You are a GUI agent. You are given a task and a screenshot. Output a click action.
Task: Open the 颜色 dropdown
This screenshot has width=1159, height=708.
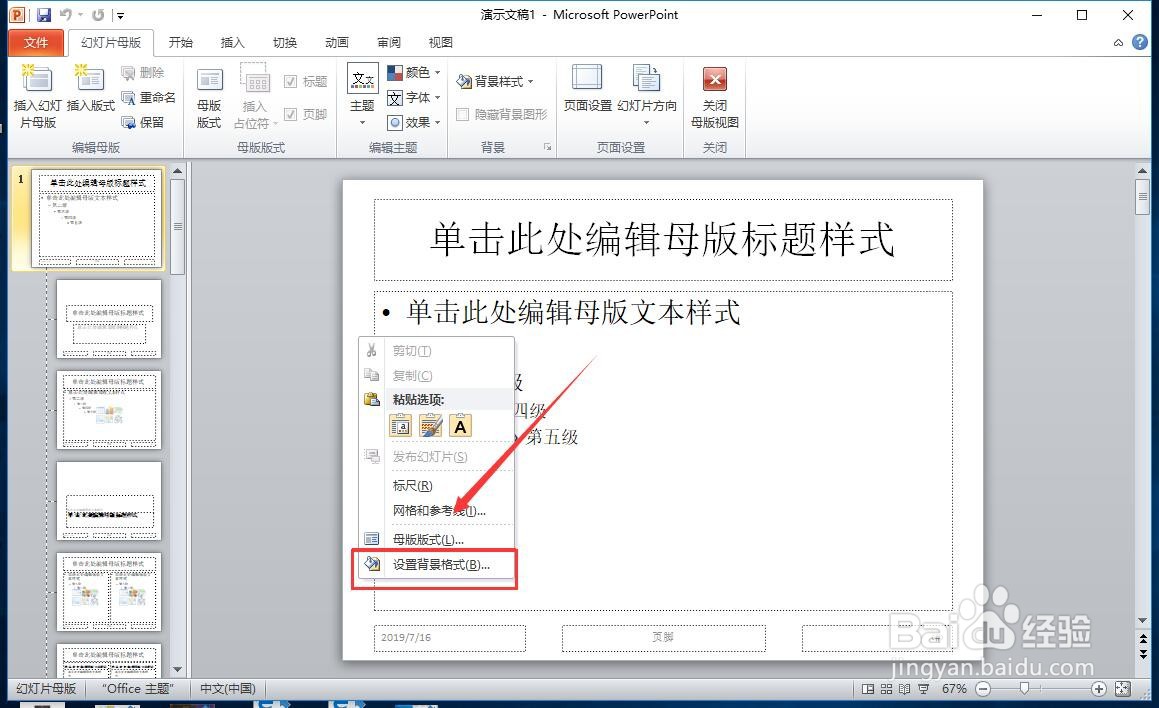(x=413, y=71)
